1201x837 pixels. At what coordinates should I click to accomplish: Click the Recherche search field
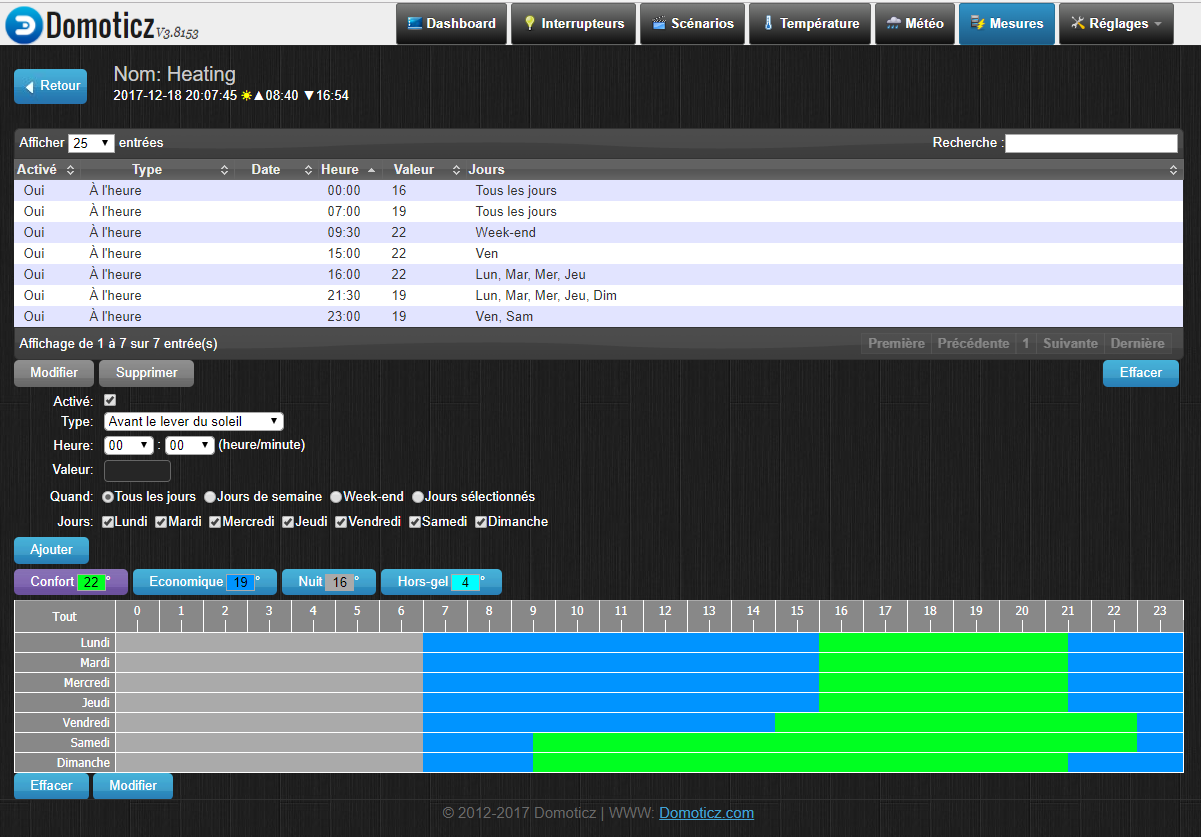[1091, 143]
